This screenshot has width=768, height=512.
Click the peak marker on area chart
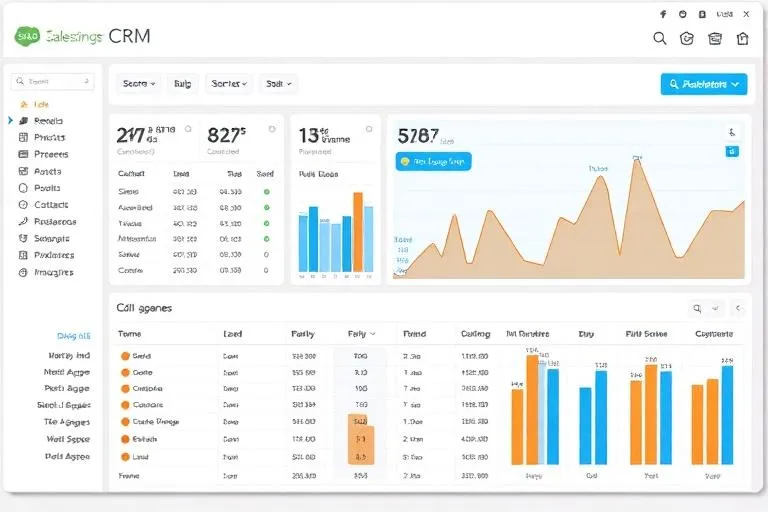[637, 158]
